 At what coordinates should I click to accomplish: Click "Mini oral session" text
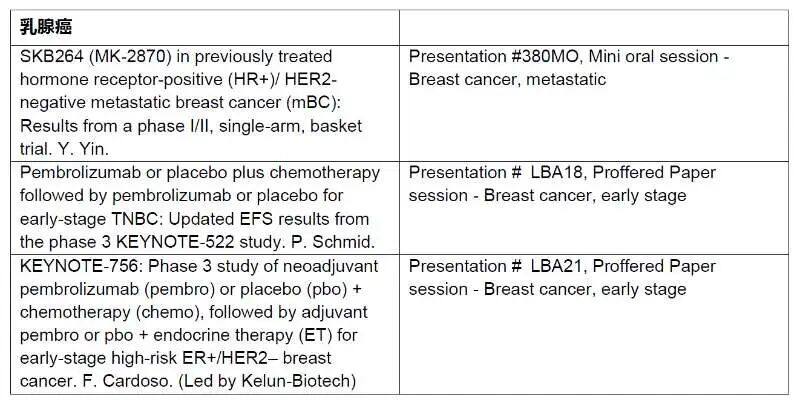click(x=653, y=57)
